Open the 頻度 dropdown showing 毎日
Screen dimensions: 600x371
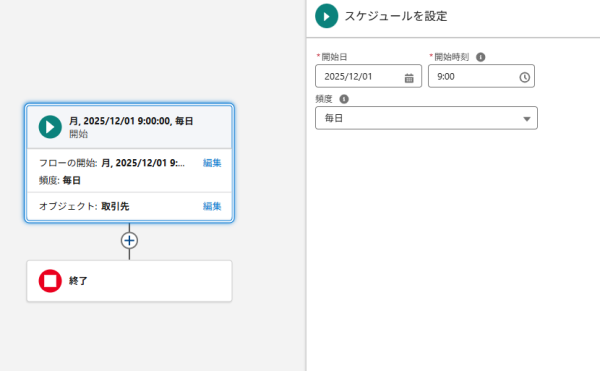click(x=426, y=118)
